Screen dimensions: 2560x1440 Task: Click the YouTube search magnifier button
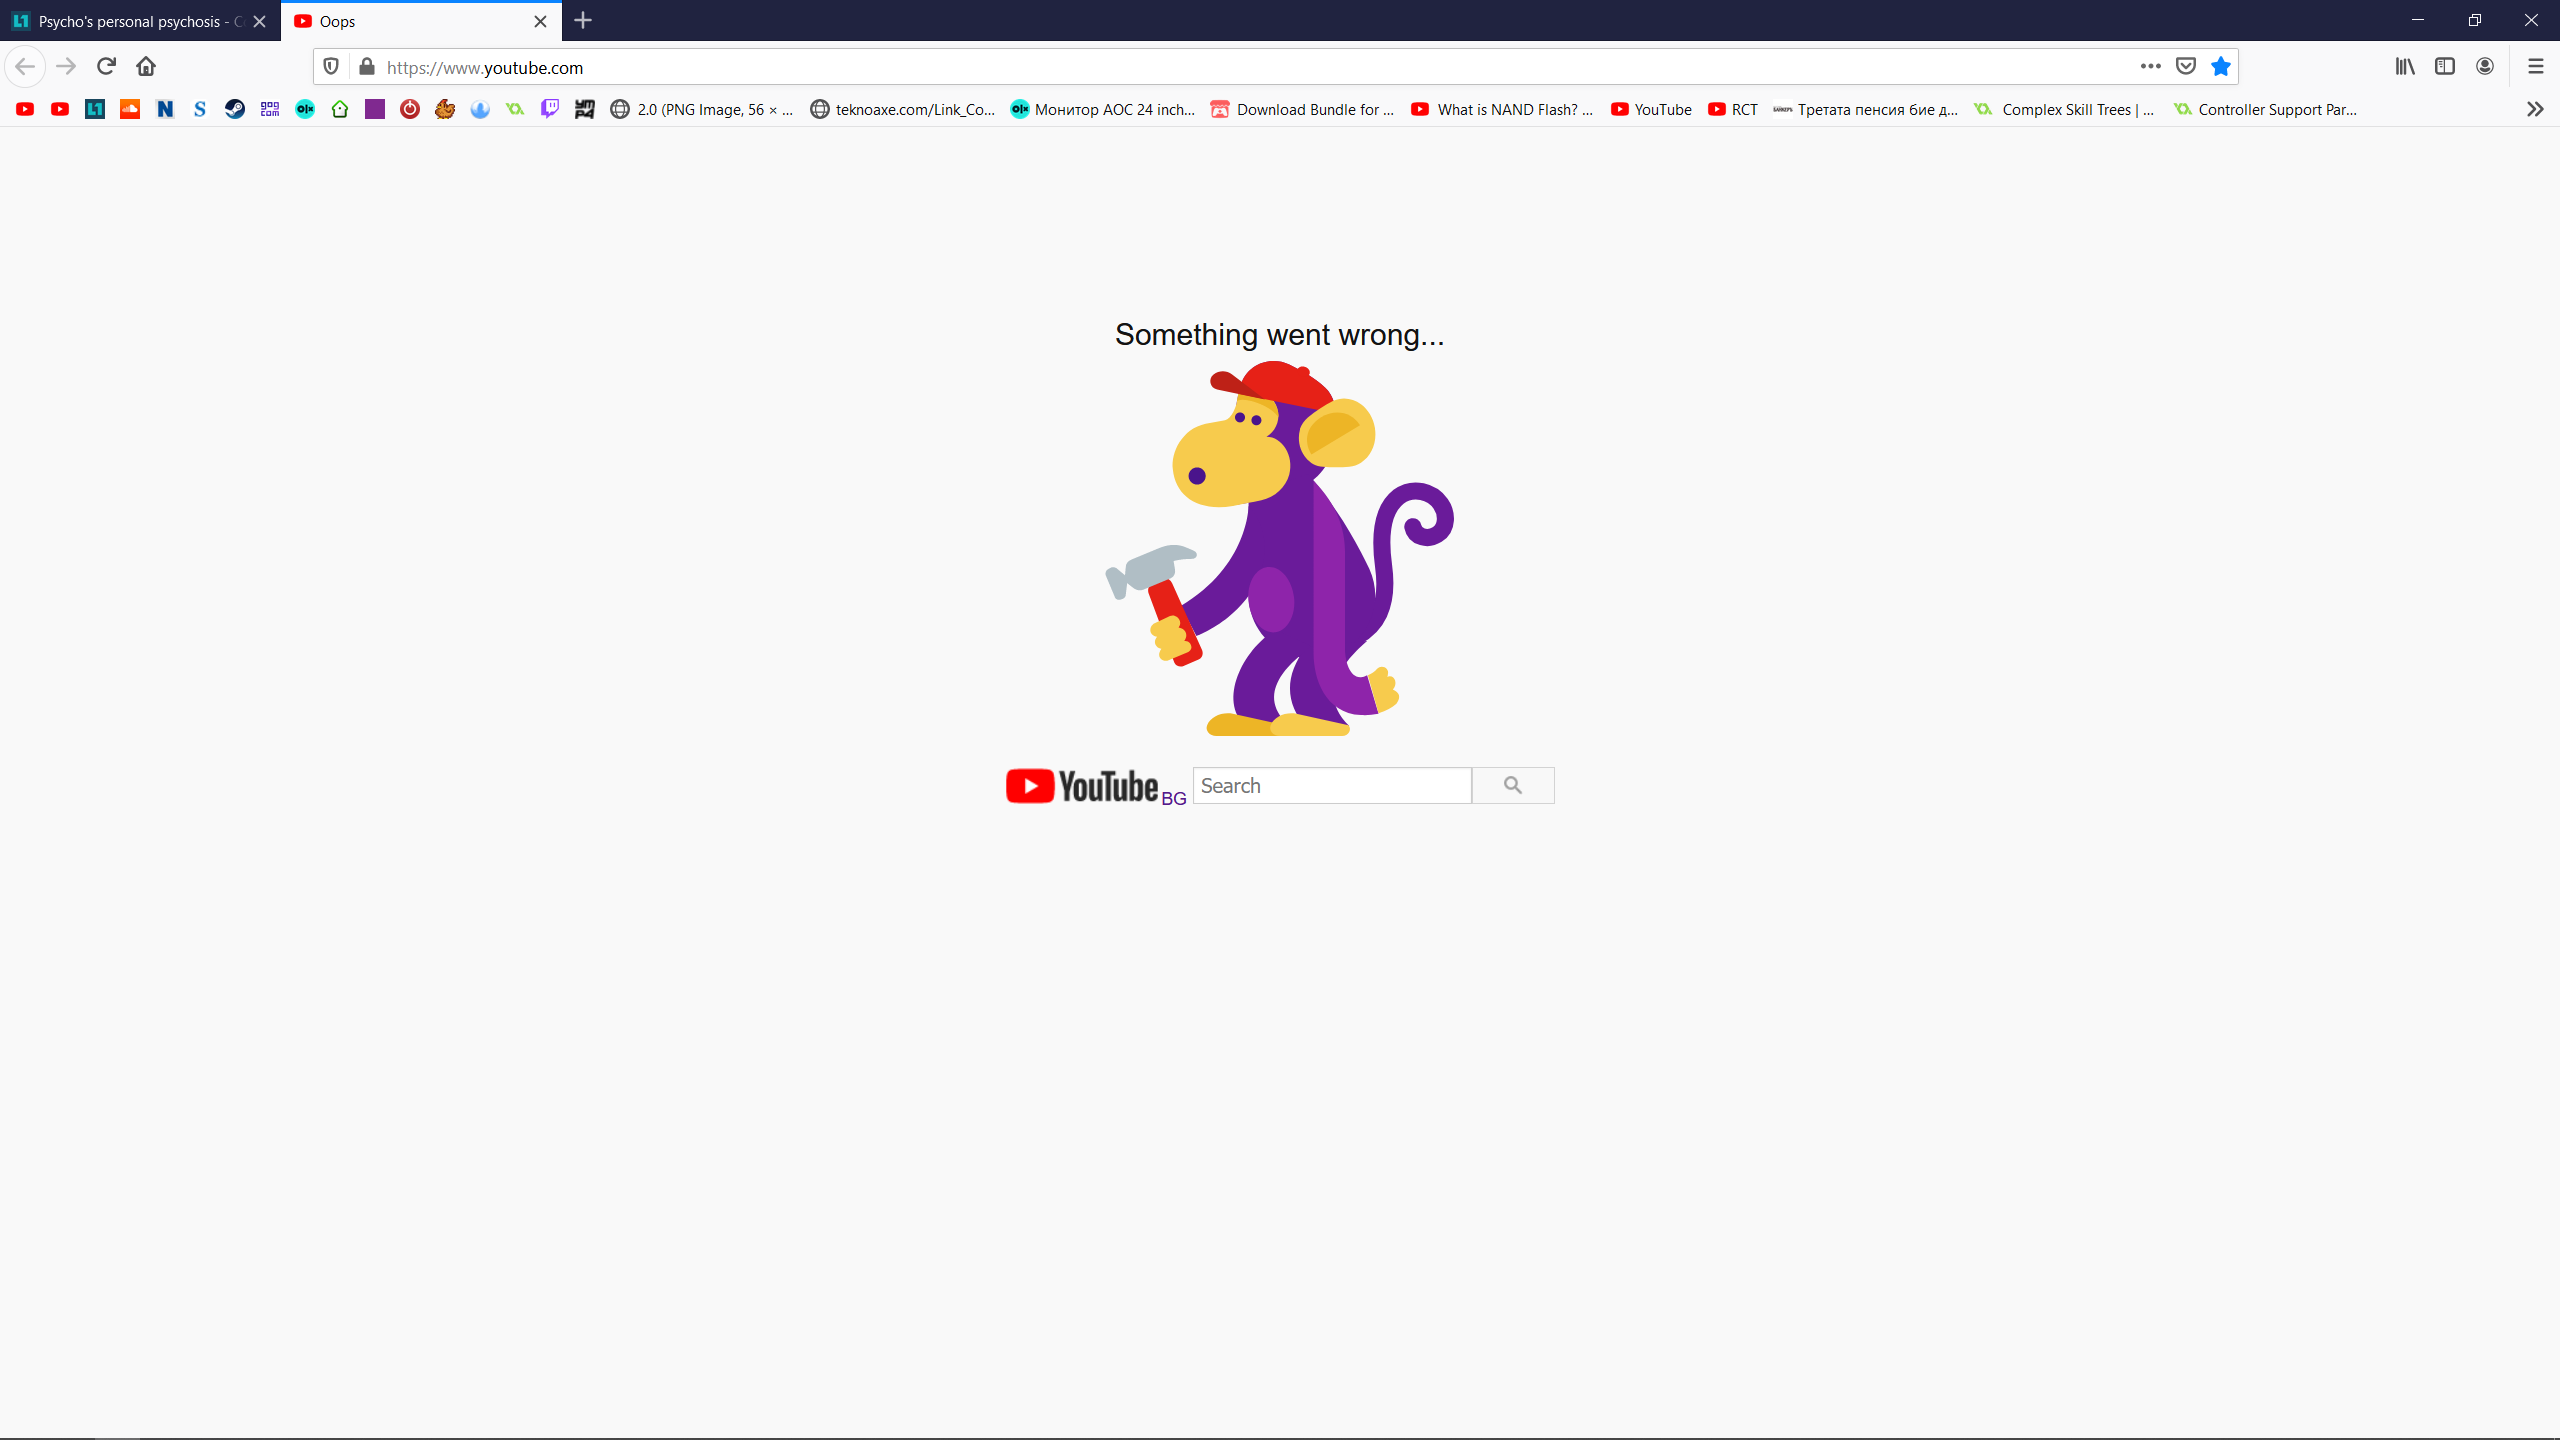click(x=1512, y=786)
